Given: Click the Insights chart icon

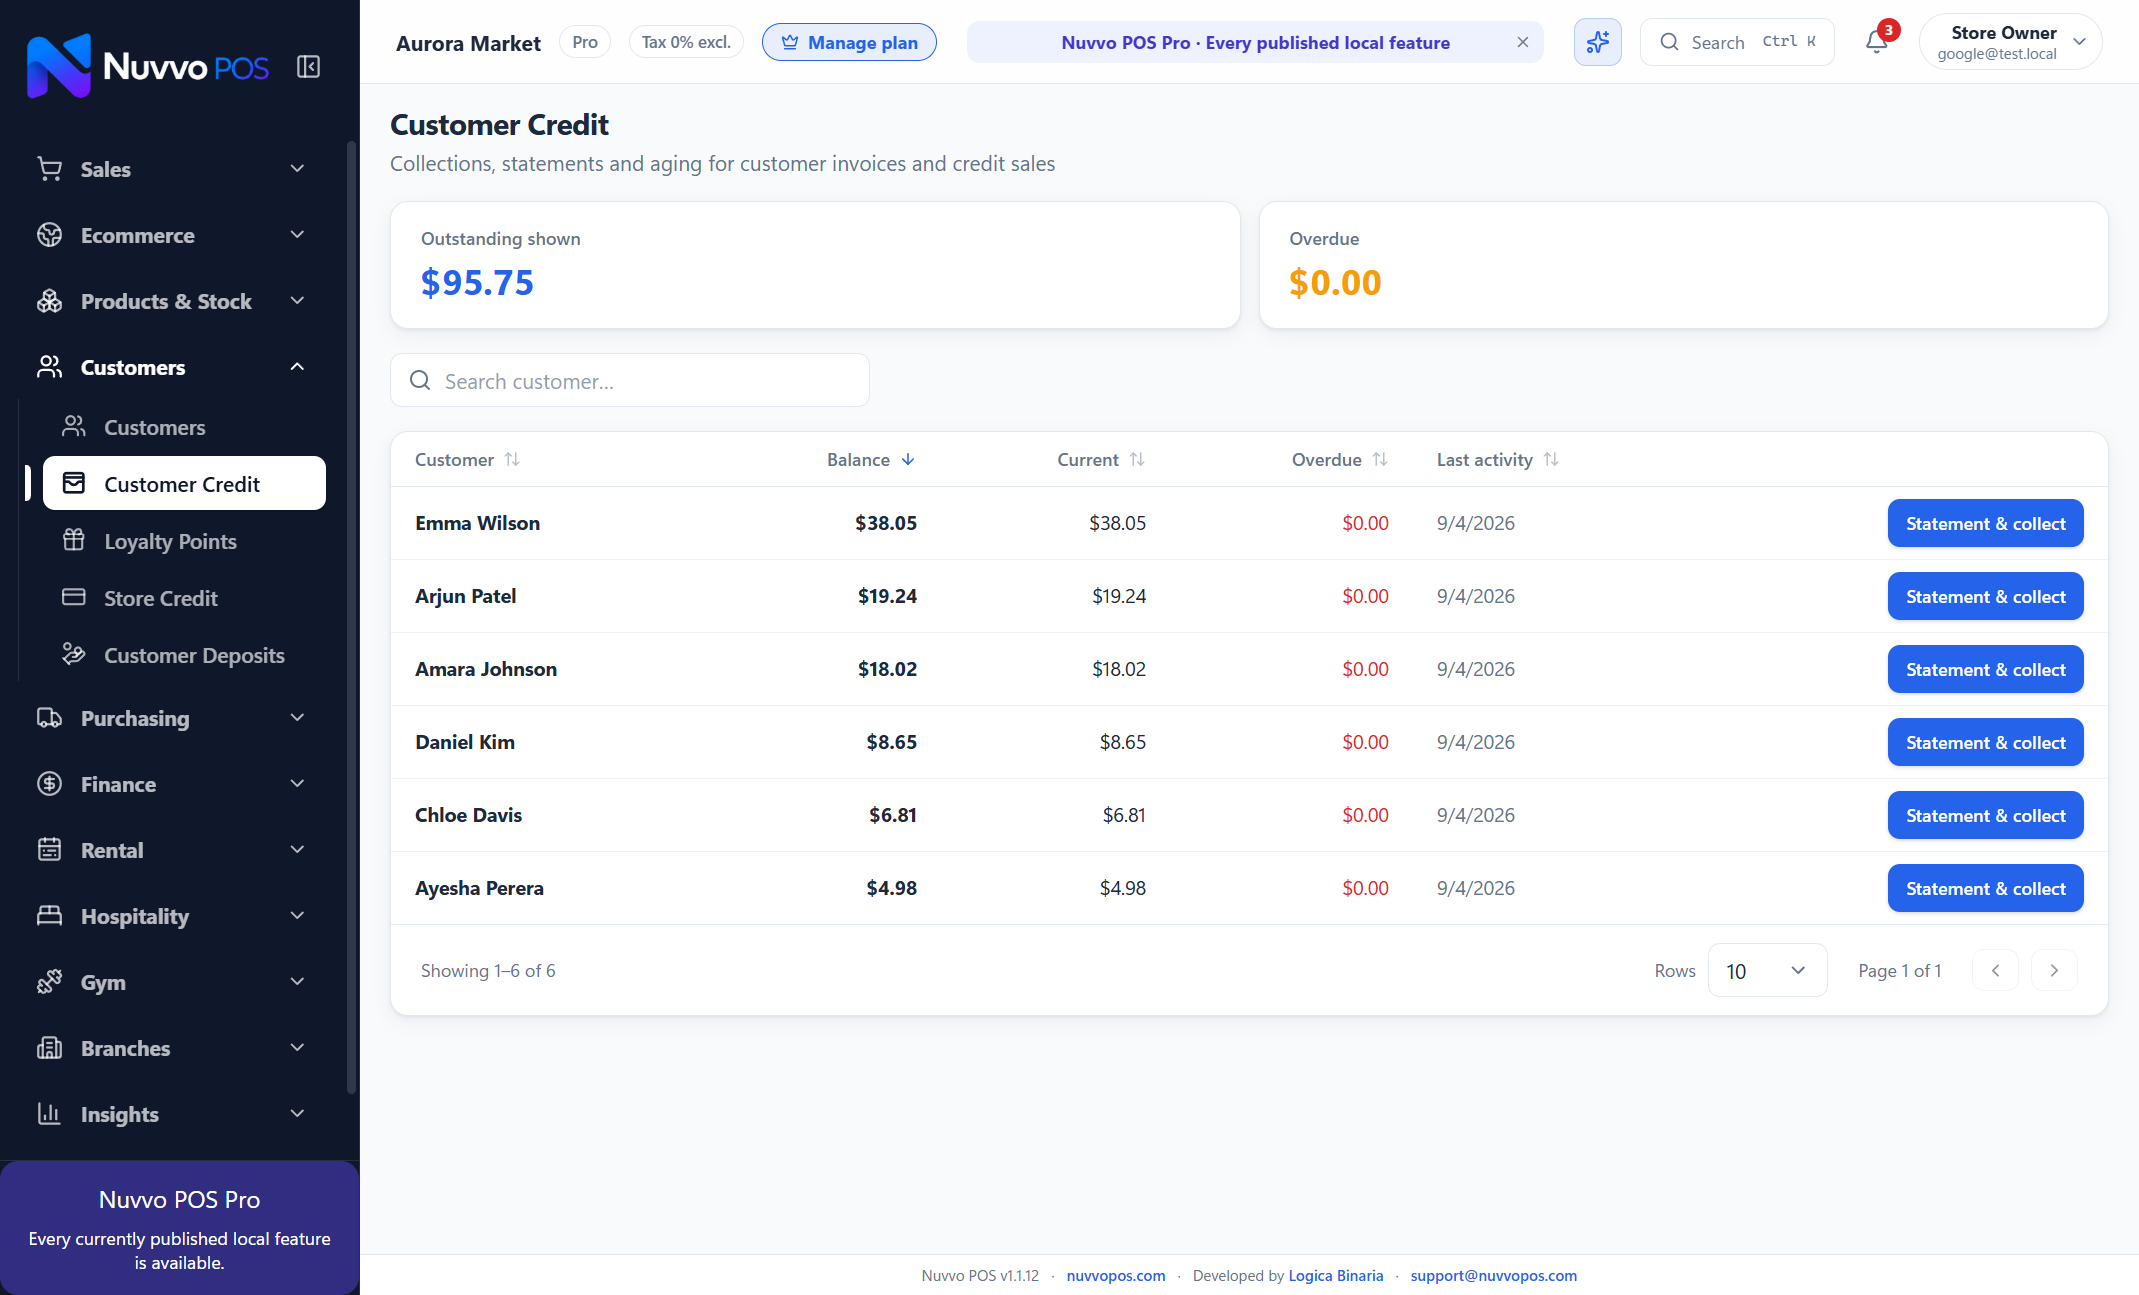Looking at the screenshot, I should tap(49, 1114).
